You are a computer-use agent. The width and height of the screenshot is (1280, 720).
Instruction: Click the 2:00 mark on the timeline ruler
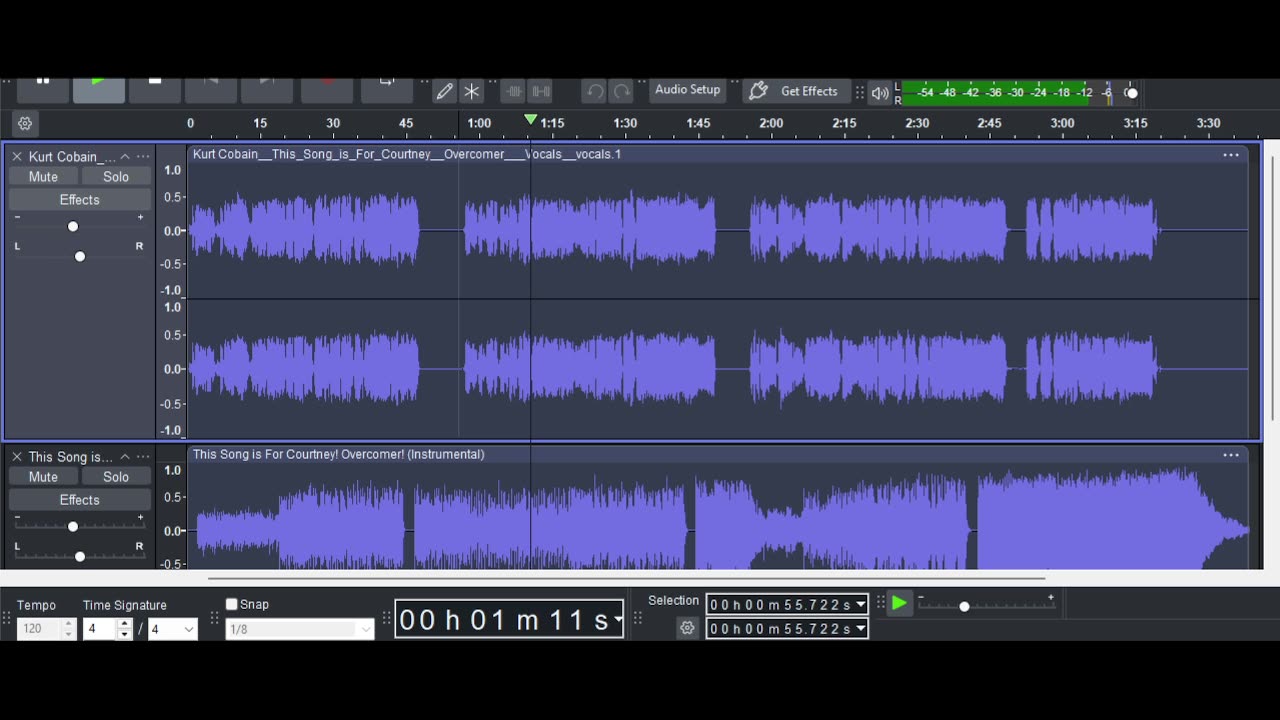pos(771,123)
